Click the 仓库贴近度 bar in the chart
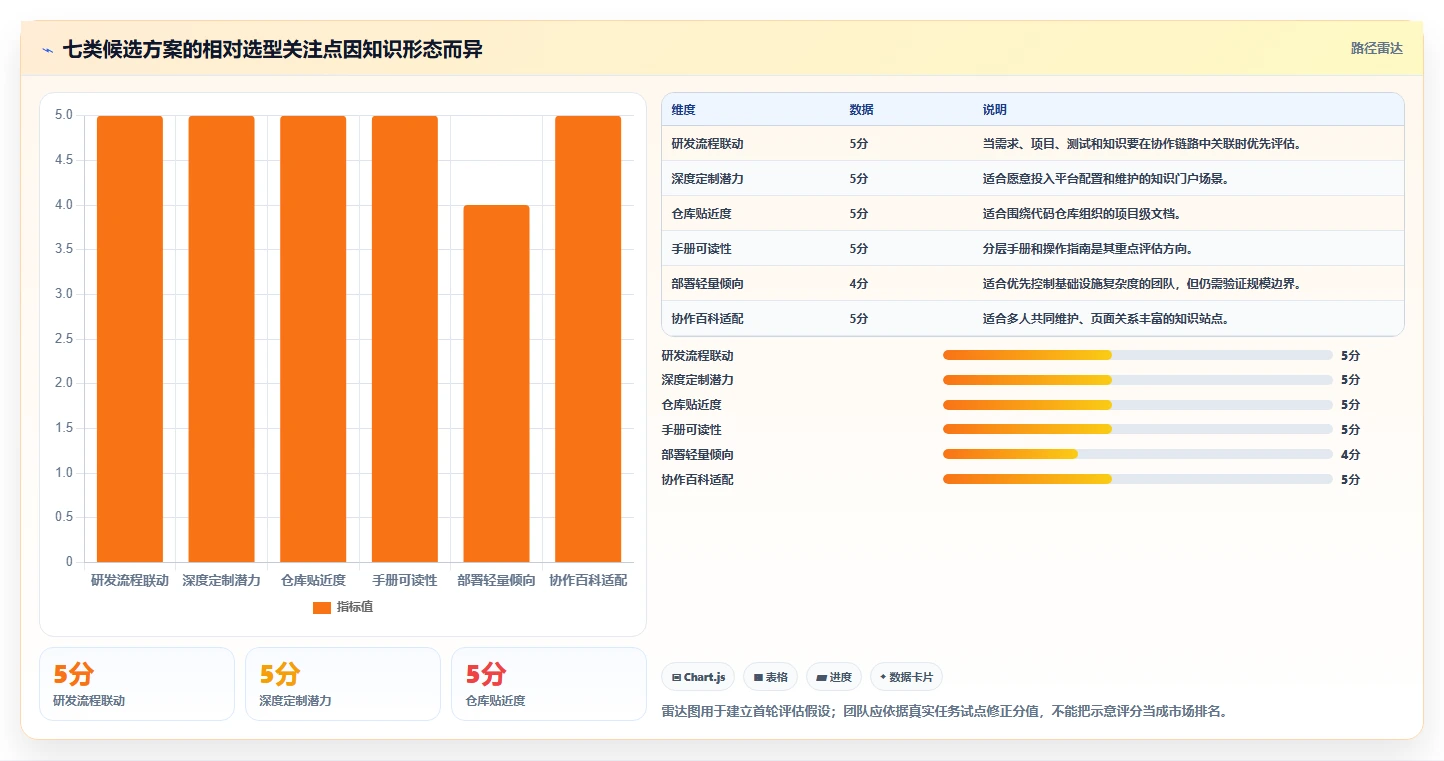 pos(313,339)
